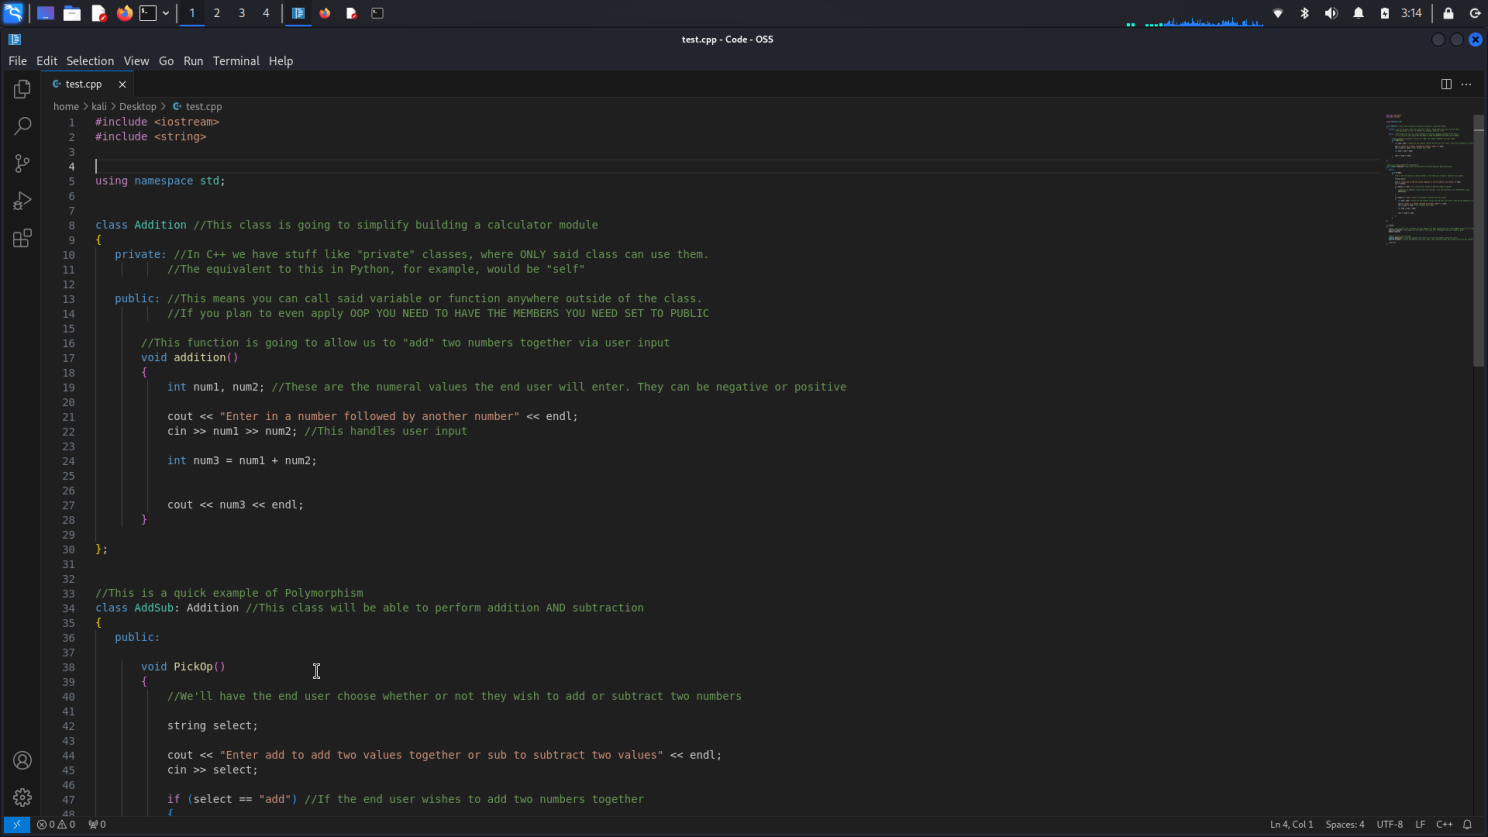Launch Firefox from the panel launcher
Screen dimensions: 1488x837
124,13
